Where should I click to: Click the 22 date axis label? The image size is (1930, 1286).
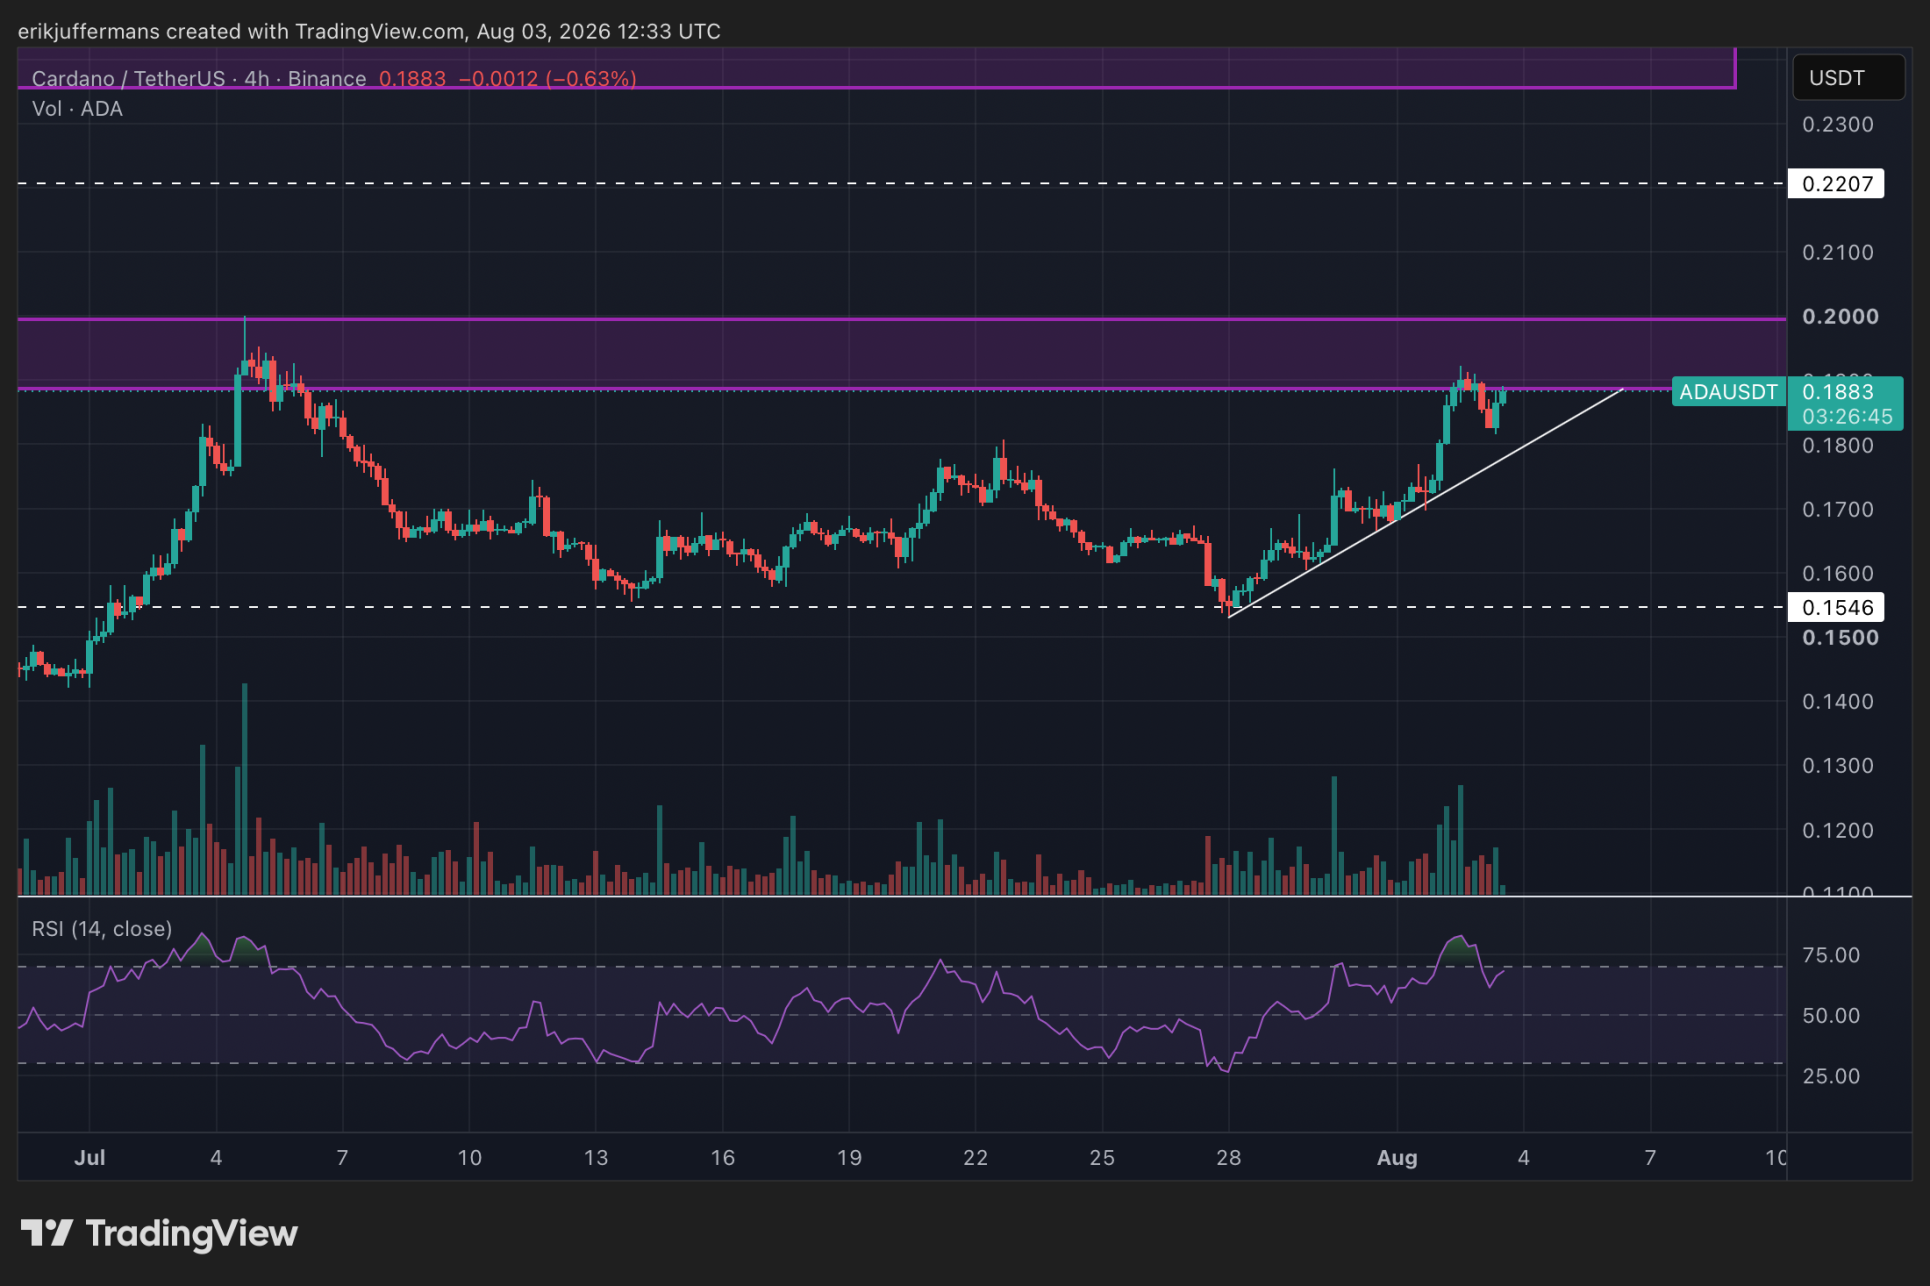[975, 1157]
